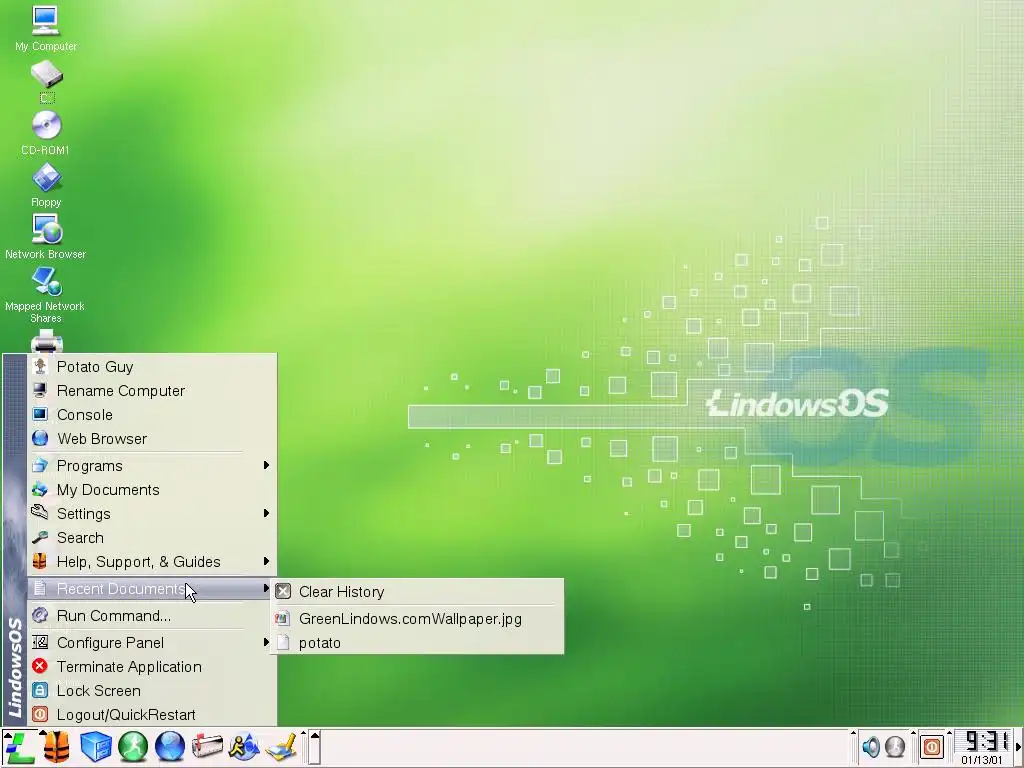The width and height of the screenshot is (1024, 768).
Task: Click the orange life vest help icon
Action: point(56,747)
